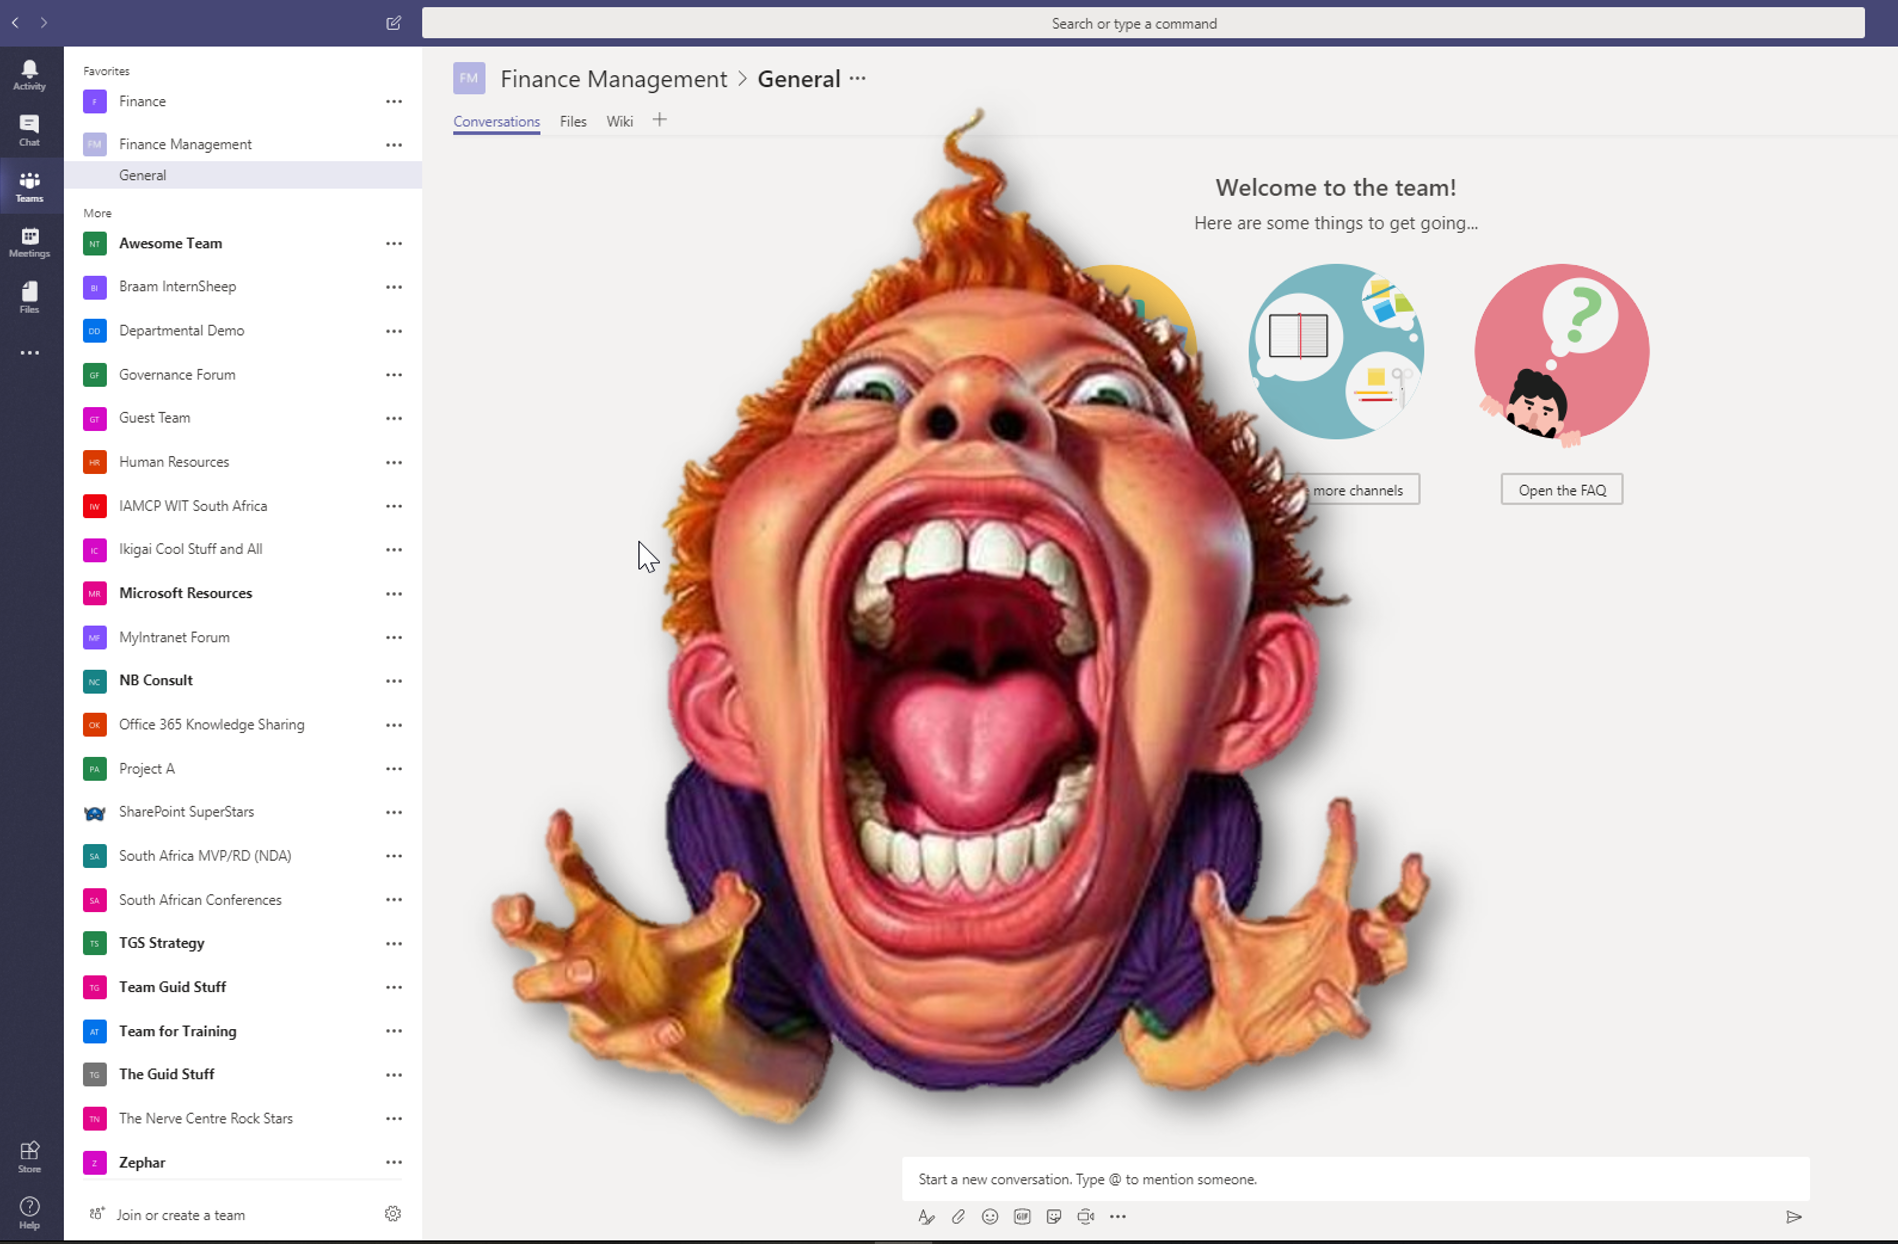The width and height of the screenshot is (1898, 1244).
Task: Click Join or create a team
Action: click(180, 1215)
